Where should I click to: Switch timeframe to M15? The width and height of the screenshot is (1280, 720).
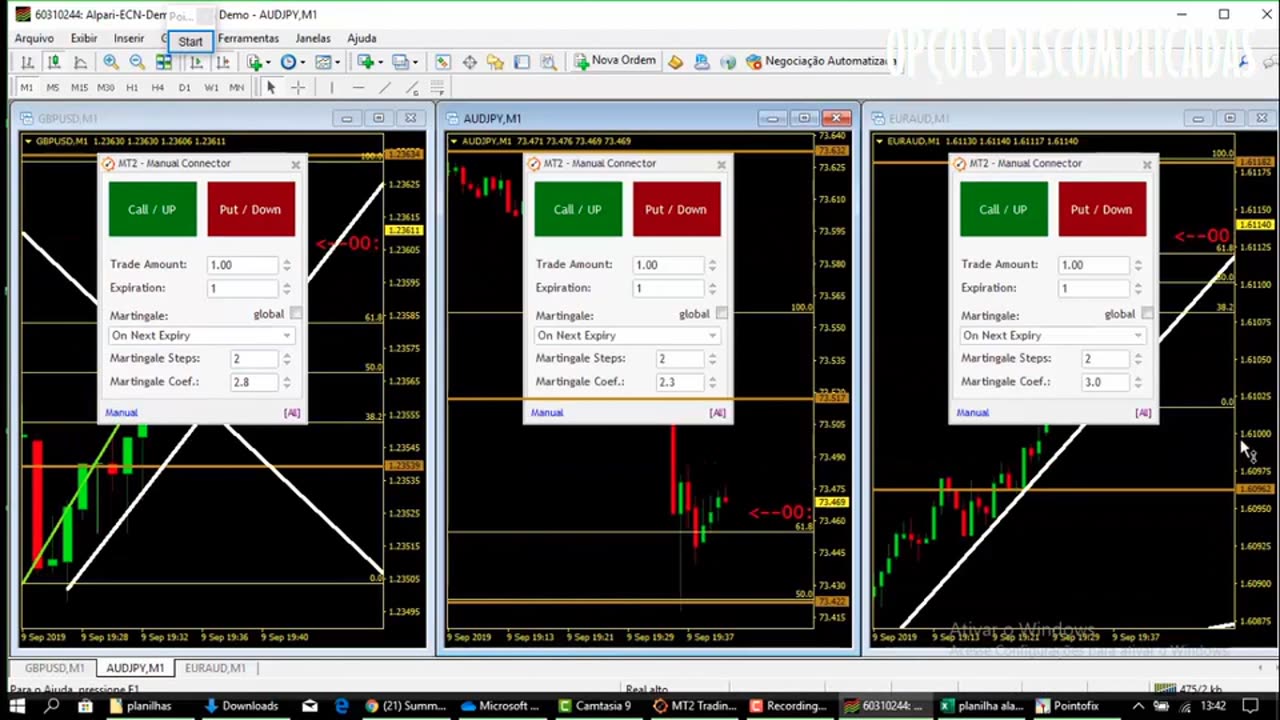click(x=79, y=88)
